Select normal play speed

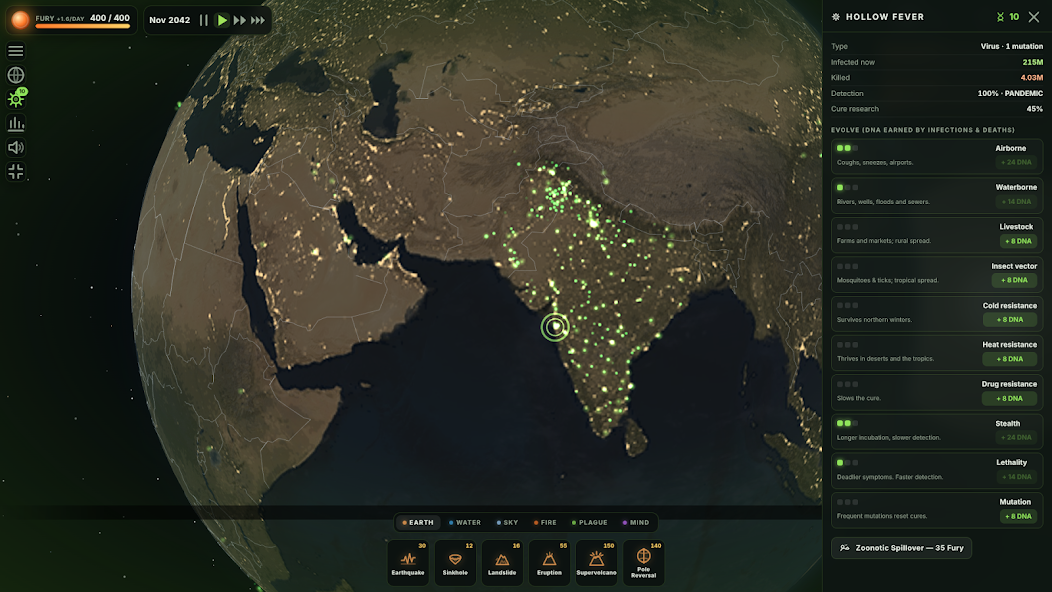pyautogui.click(x=221, y=20)
